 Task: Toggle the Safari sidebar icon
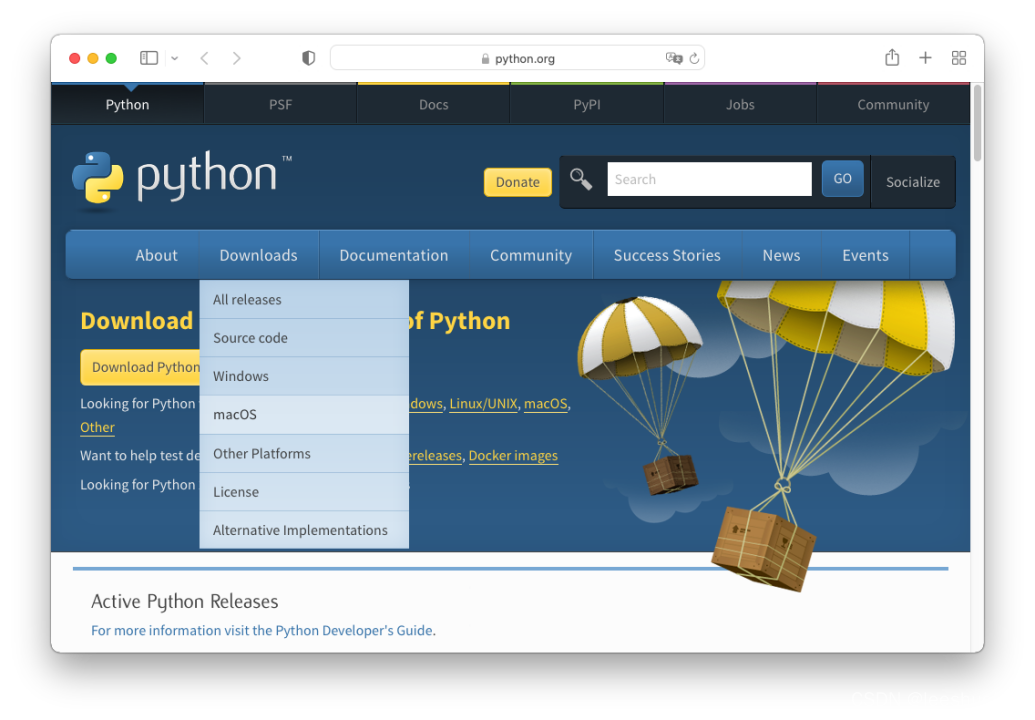point(149,58)
